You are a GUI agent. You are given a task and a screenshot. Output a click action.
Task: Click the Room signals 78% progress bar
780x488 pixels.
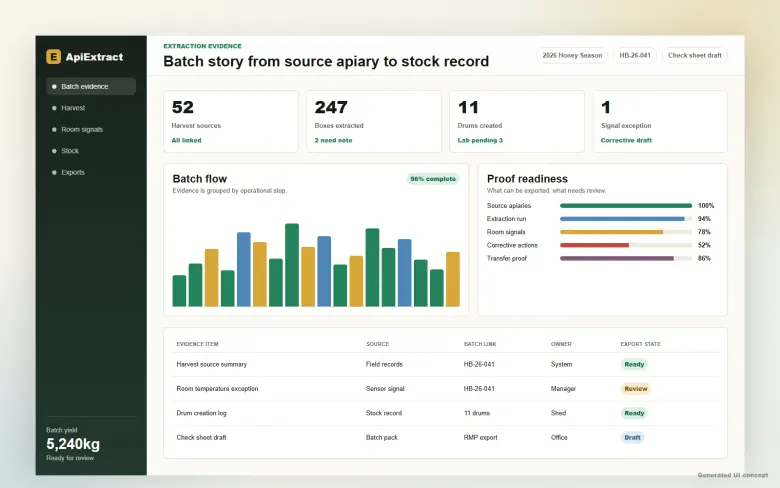coord(626,232)
